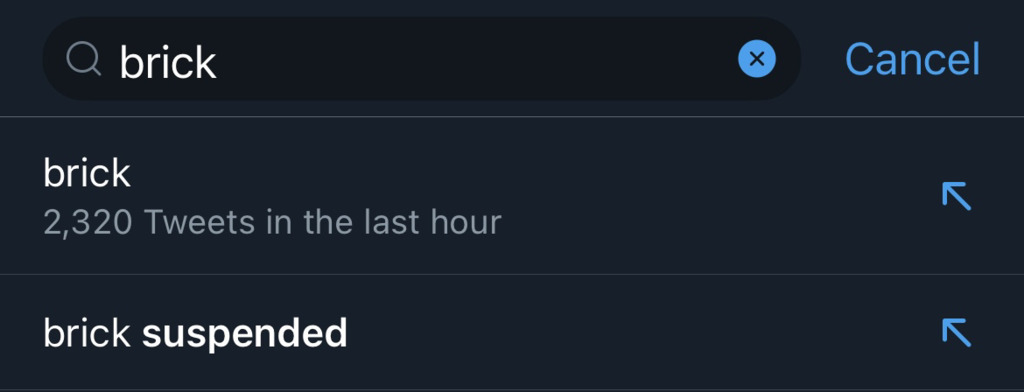Viewport: 1024px width, 392px height.
Task: Select the brick suspended suggestion
Action: pos(512,333)
